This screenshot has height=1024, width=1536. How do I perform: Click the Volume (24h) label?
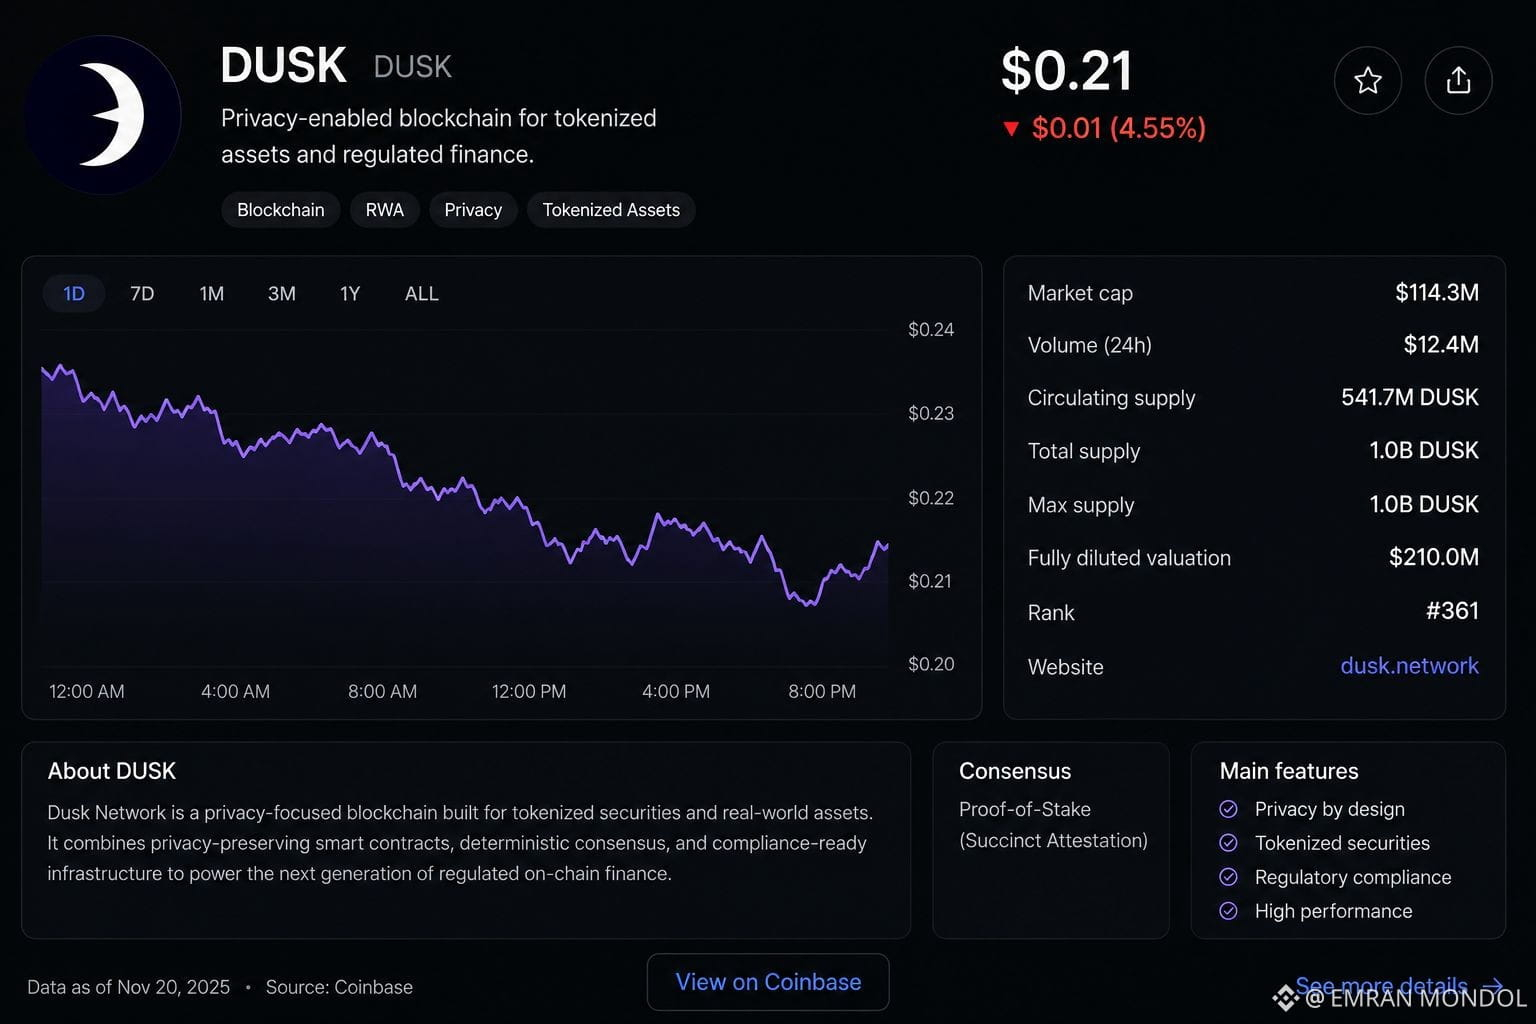1090,345
